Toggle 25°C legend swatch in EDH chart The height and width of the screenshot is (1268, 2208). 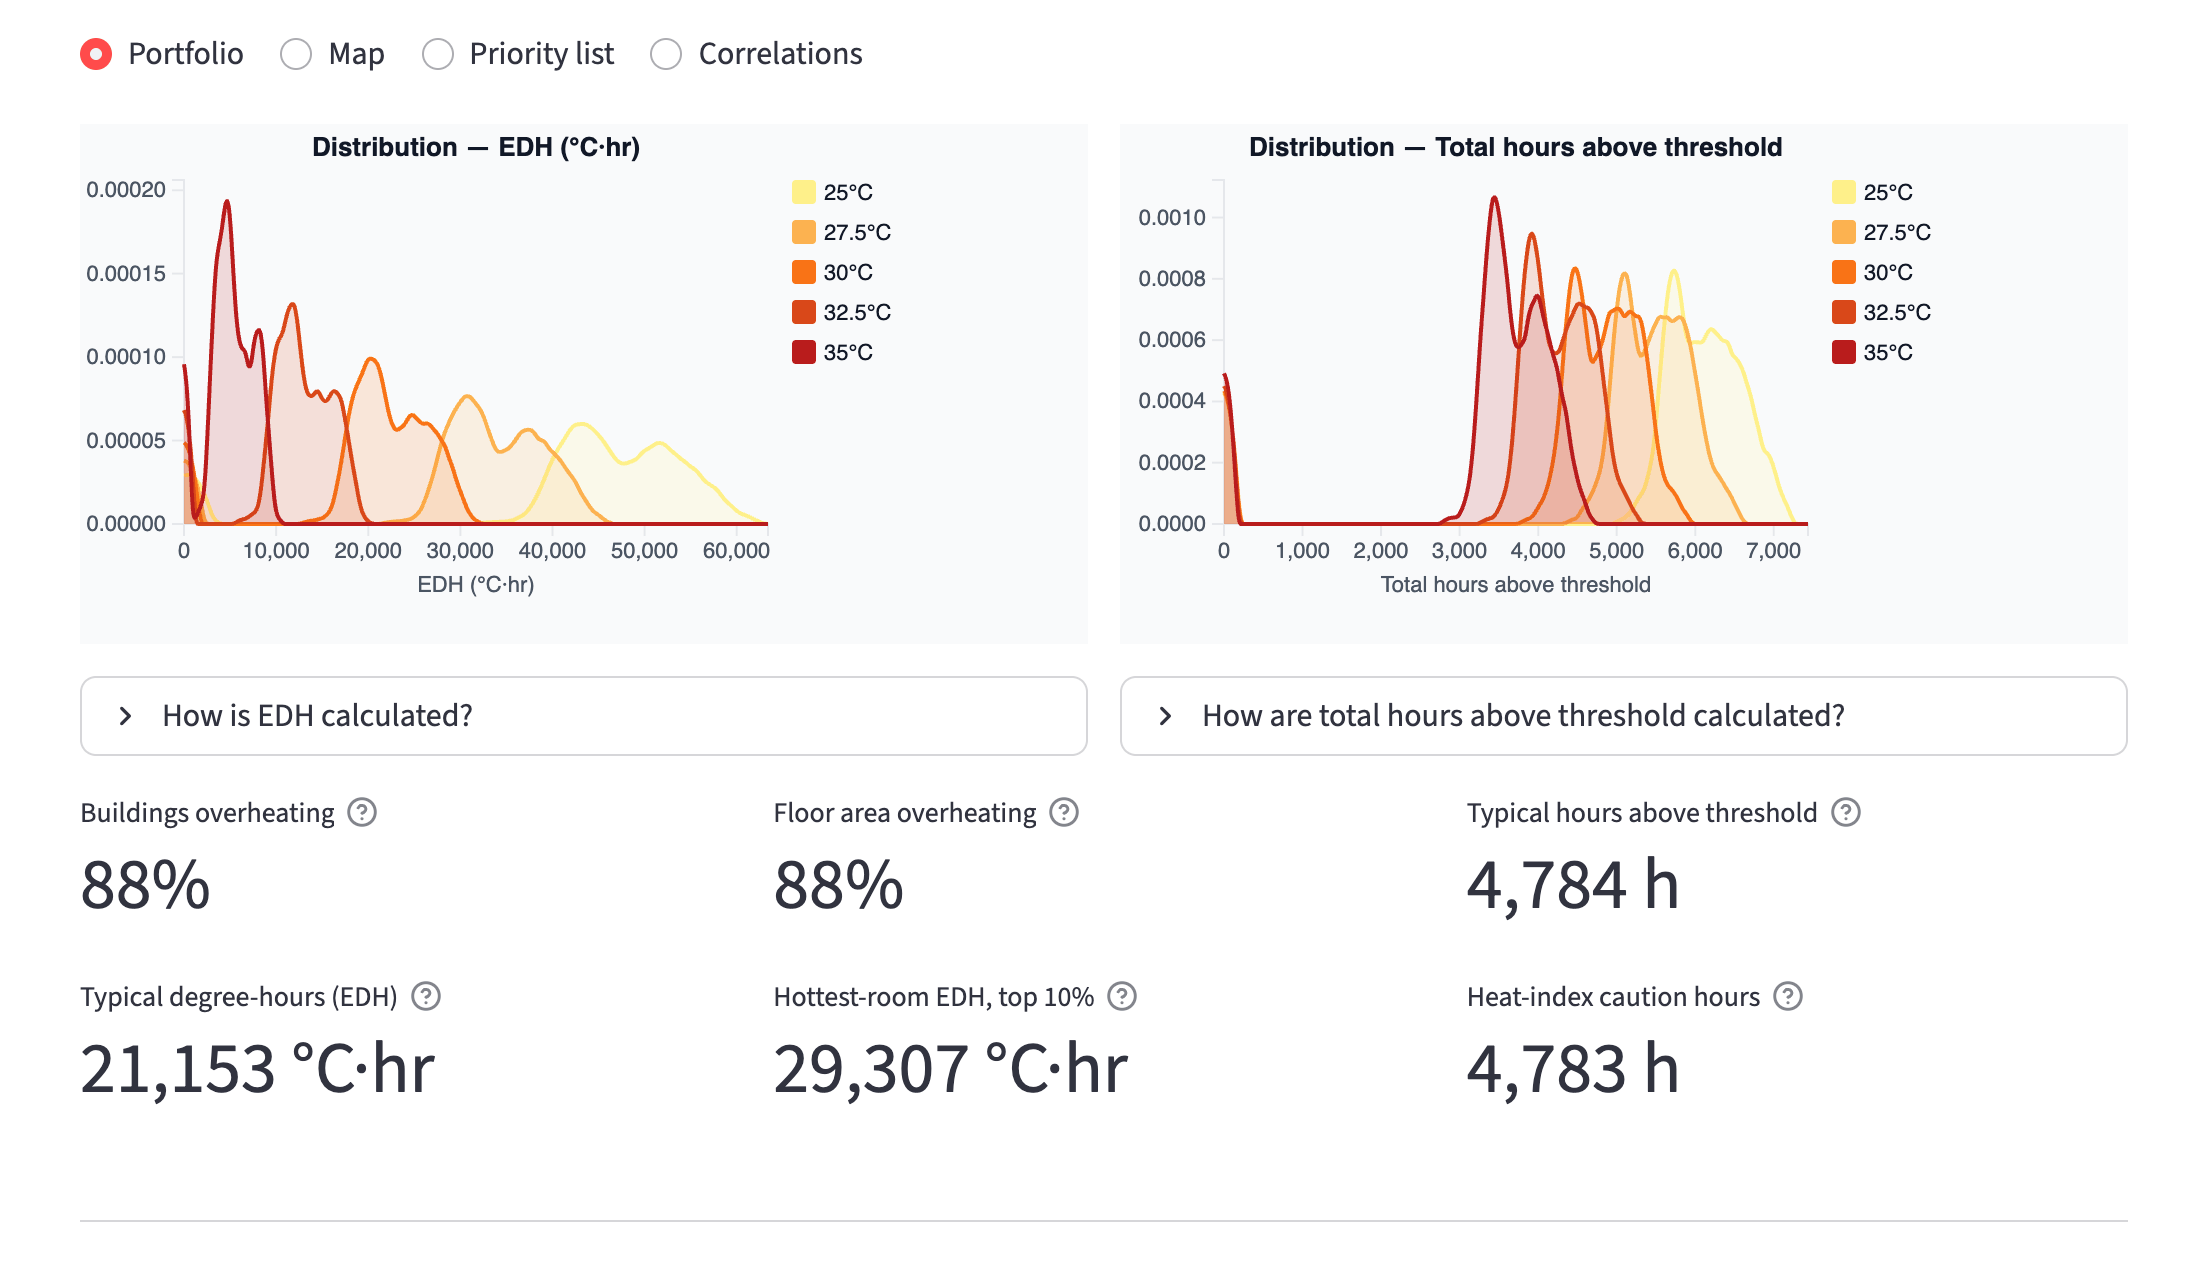804,192
